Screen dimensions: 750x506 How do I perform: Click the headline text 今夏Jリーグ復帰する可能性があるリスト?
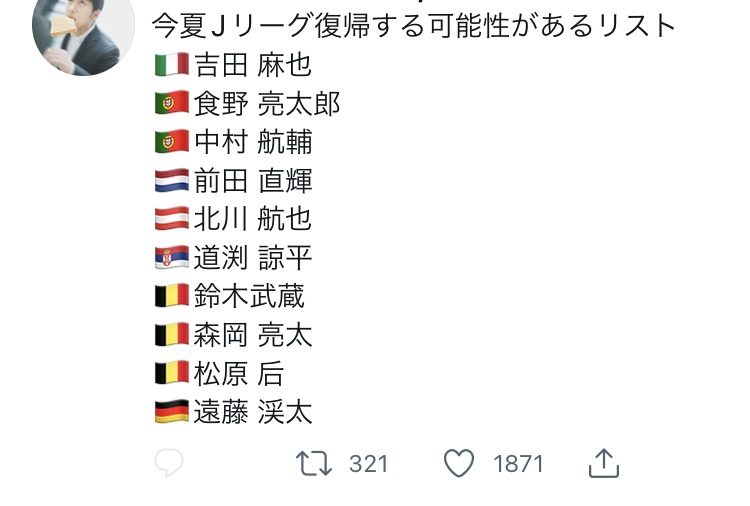tap(415, 26)
